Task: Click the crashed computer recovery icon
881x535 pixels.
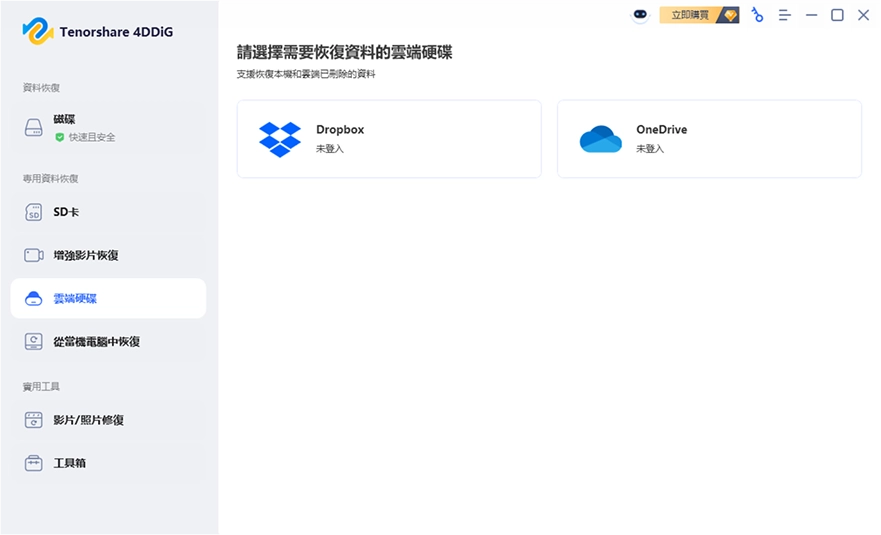Action: 34,342
